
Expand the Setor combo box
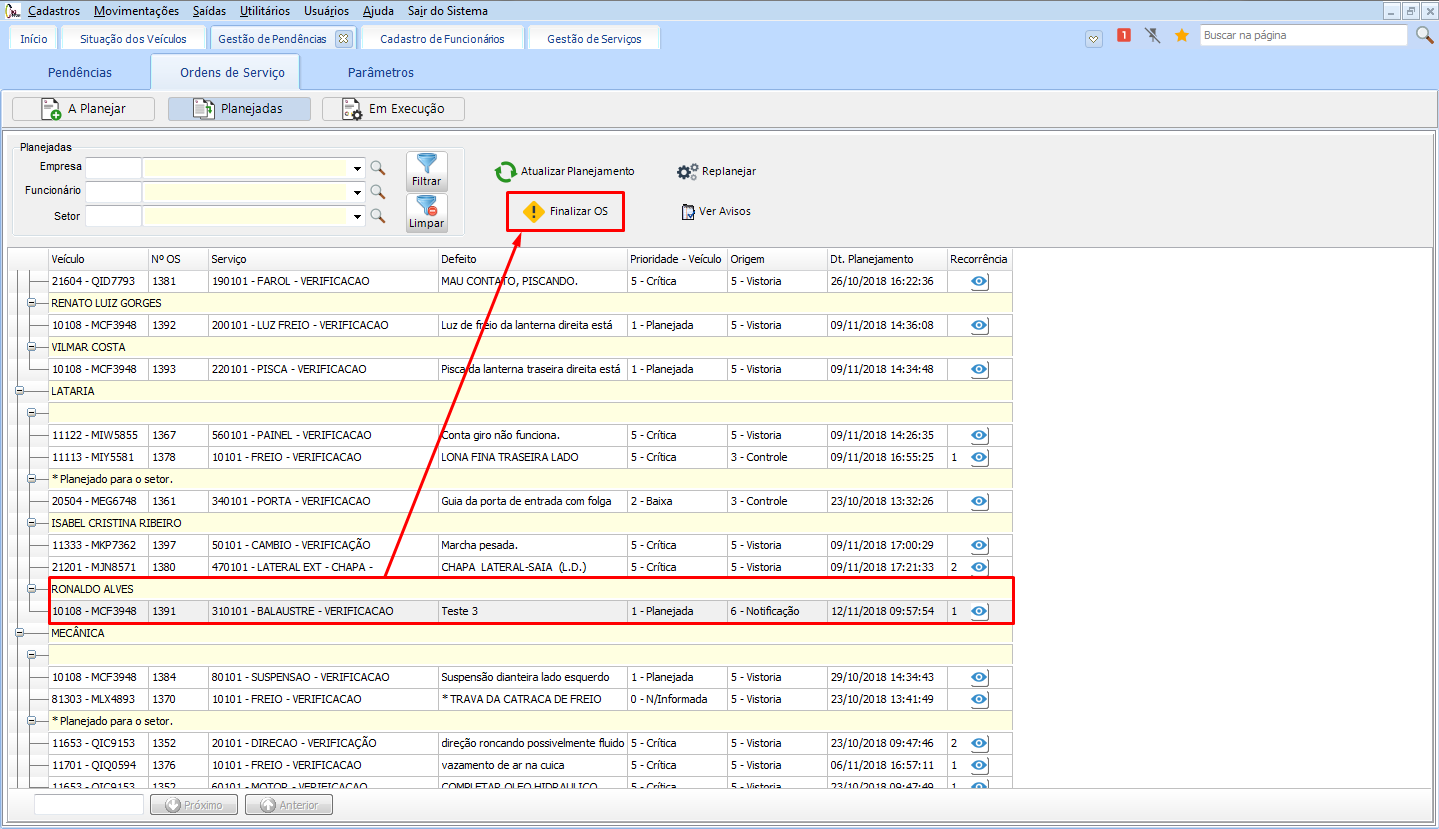click(x=357, y=216)
